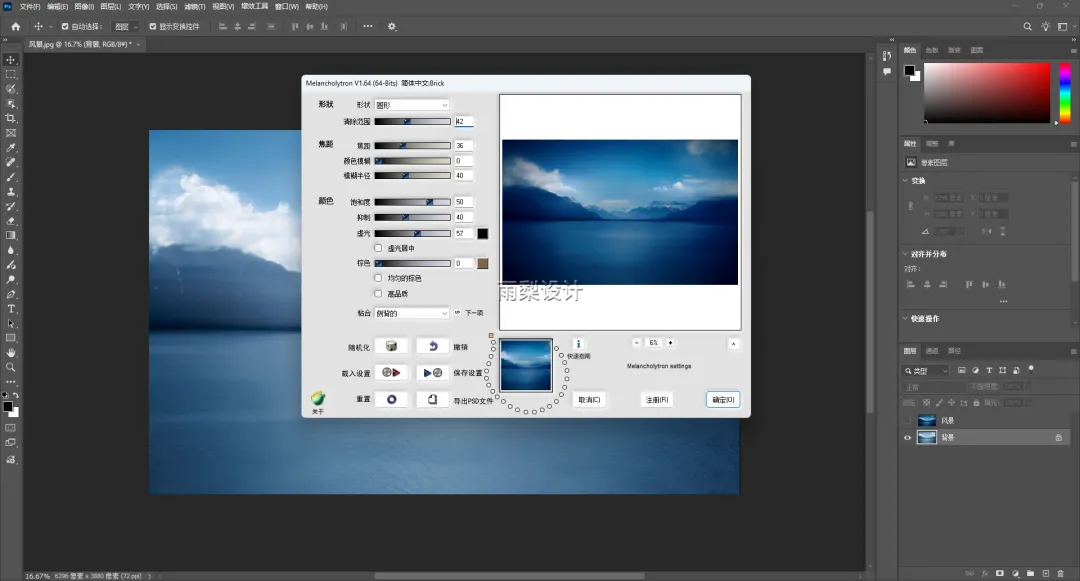The height and width of the screenshot is (581, 1080).
Task: Click the Undo arrow icon button
Action: [x=432, y=346]
